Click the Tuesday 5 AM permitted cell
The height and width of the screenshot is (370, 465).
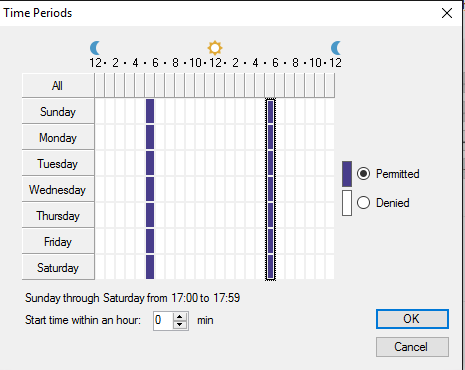150,163
